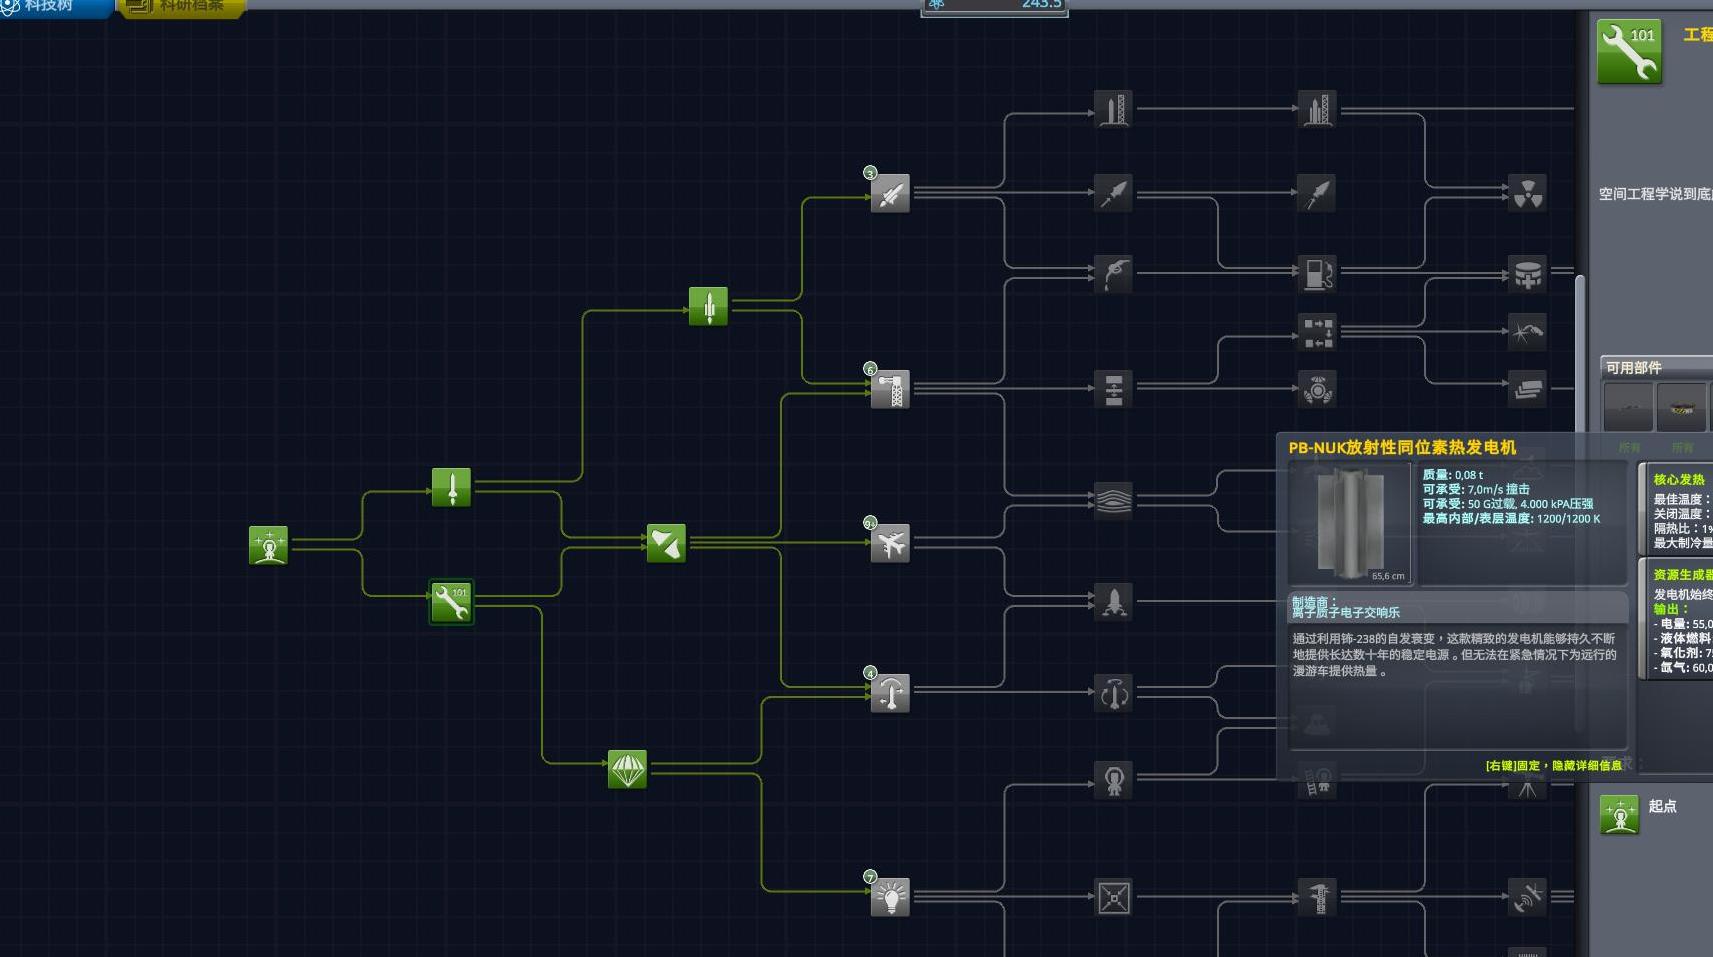The height and width of the screenshot is (957, 1713).
Task: Click the science points counter 243.5
Action: pyautogui.click(x=994, y=6)
